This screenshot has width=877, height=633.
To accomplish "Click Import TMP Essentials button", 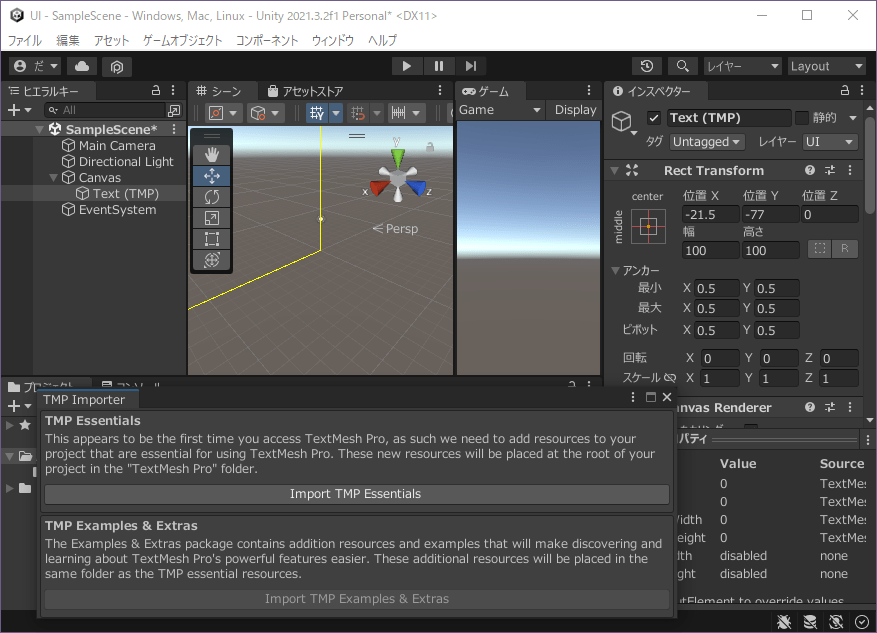I will pos(356,494).
